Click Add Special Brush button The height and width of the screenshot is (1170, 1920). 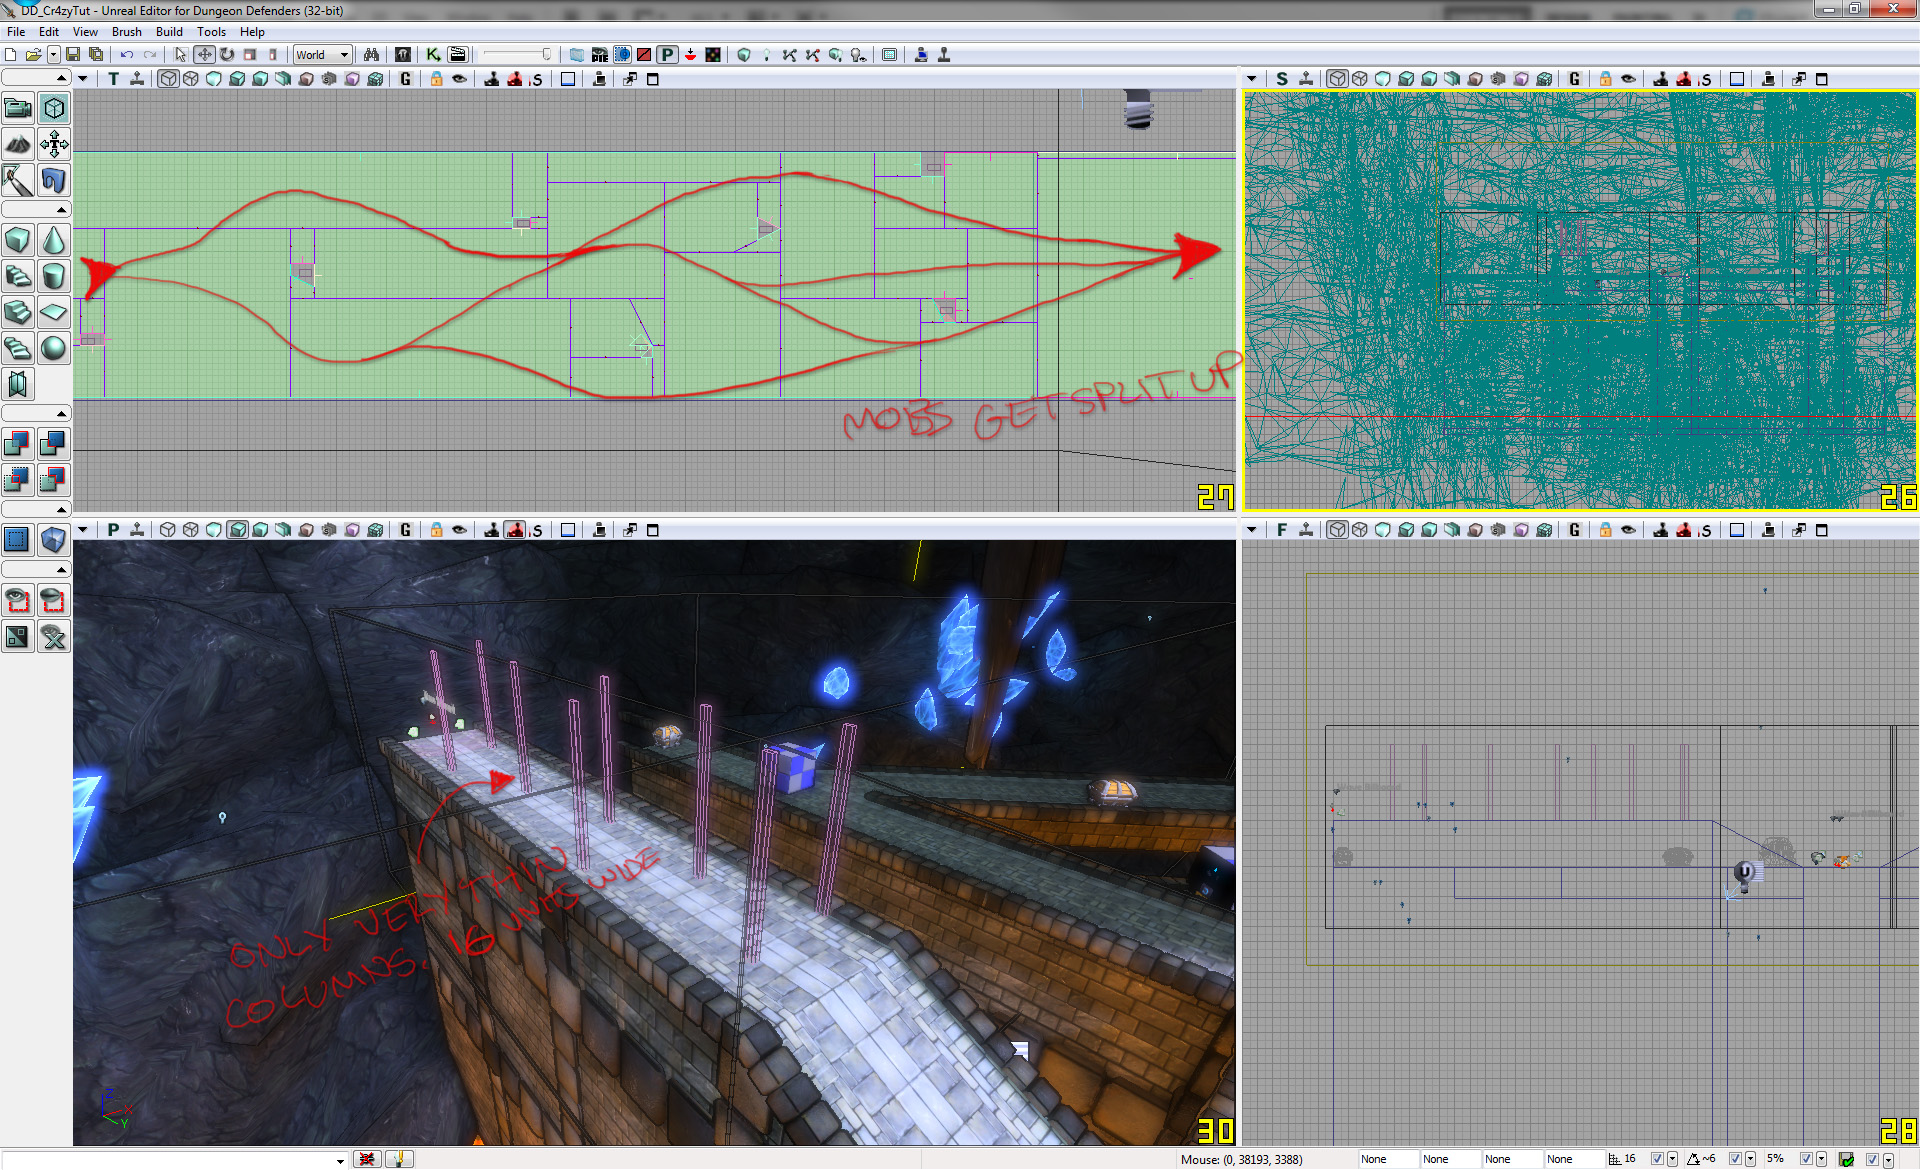pyautogui.click(x=18, y=540)
